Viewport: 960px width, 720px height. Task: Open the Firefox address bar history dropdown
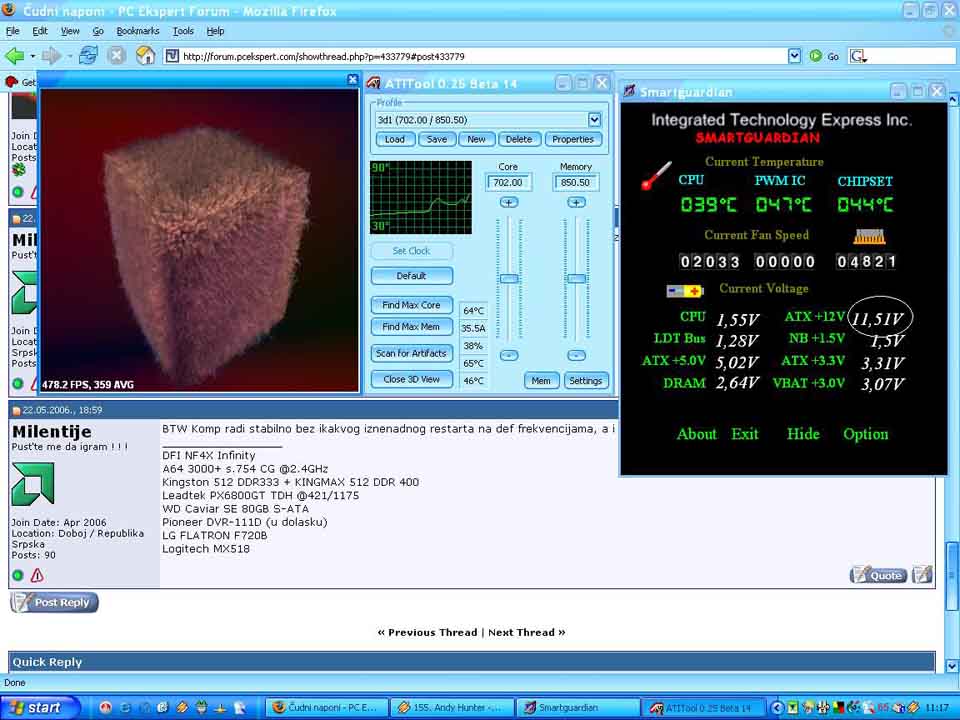tap(794, 56)
